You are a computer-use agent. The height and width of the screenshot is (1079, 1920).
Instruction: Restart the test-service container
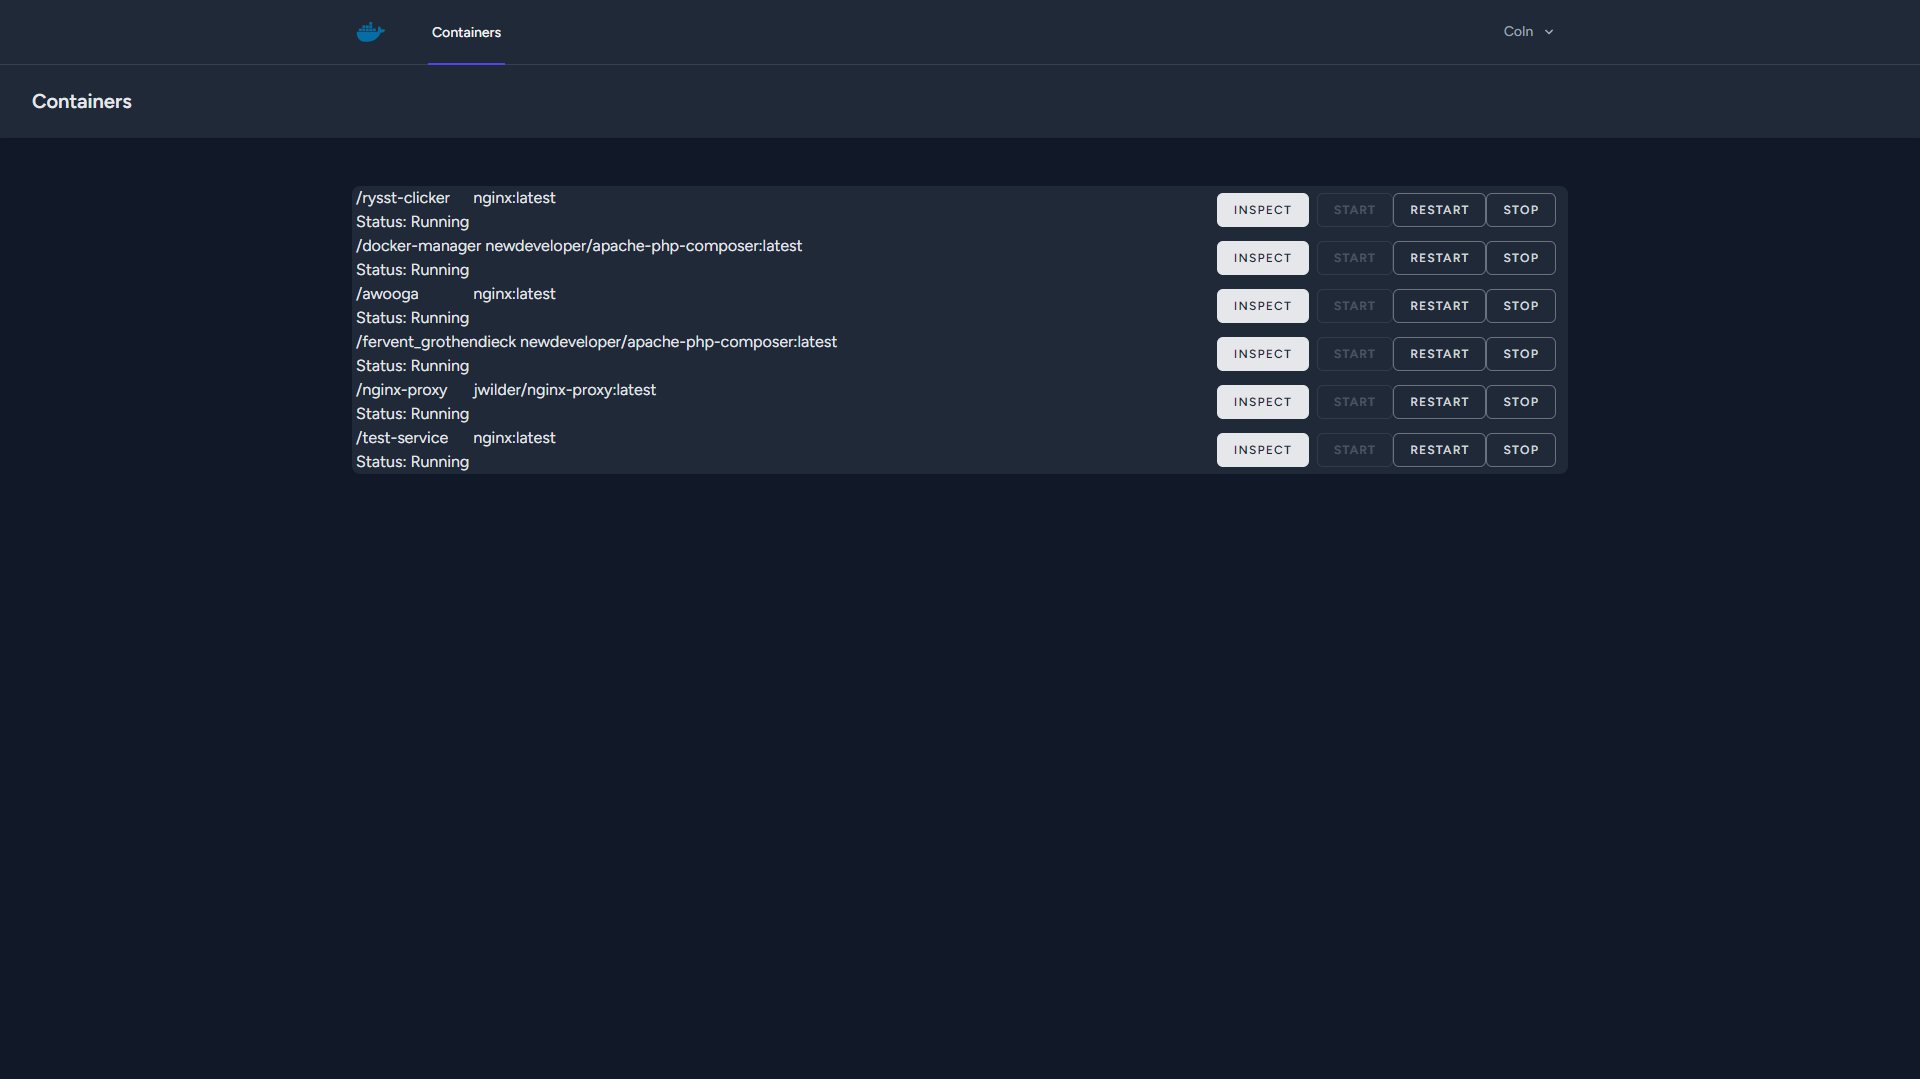pyautogui.click(x=1439, y=450)
